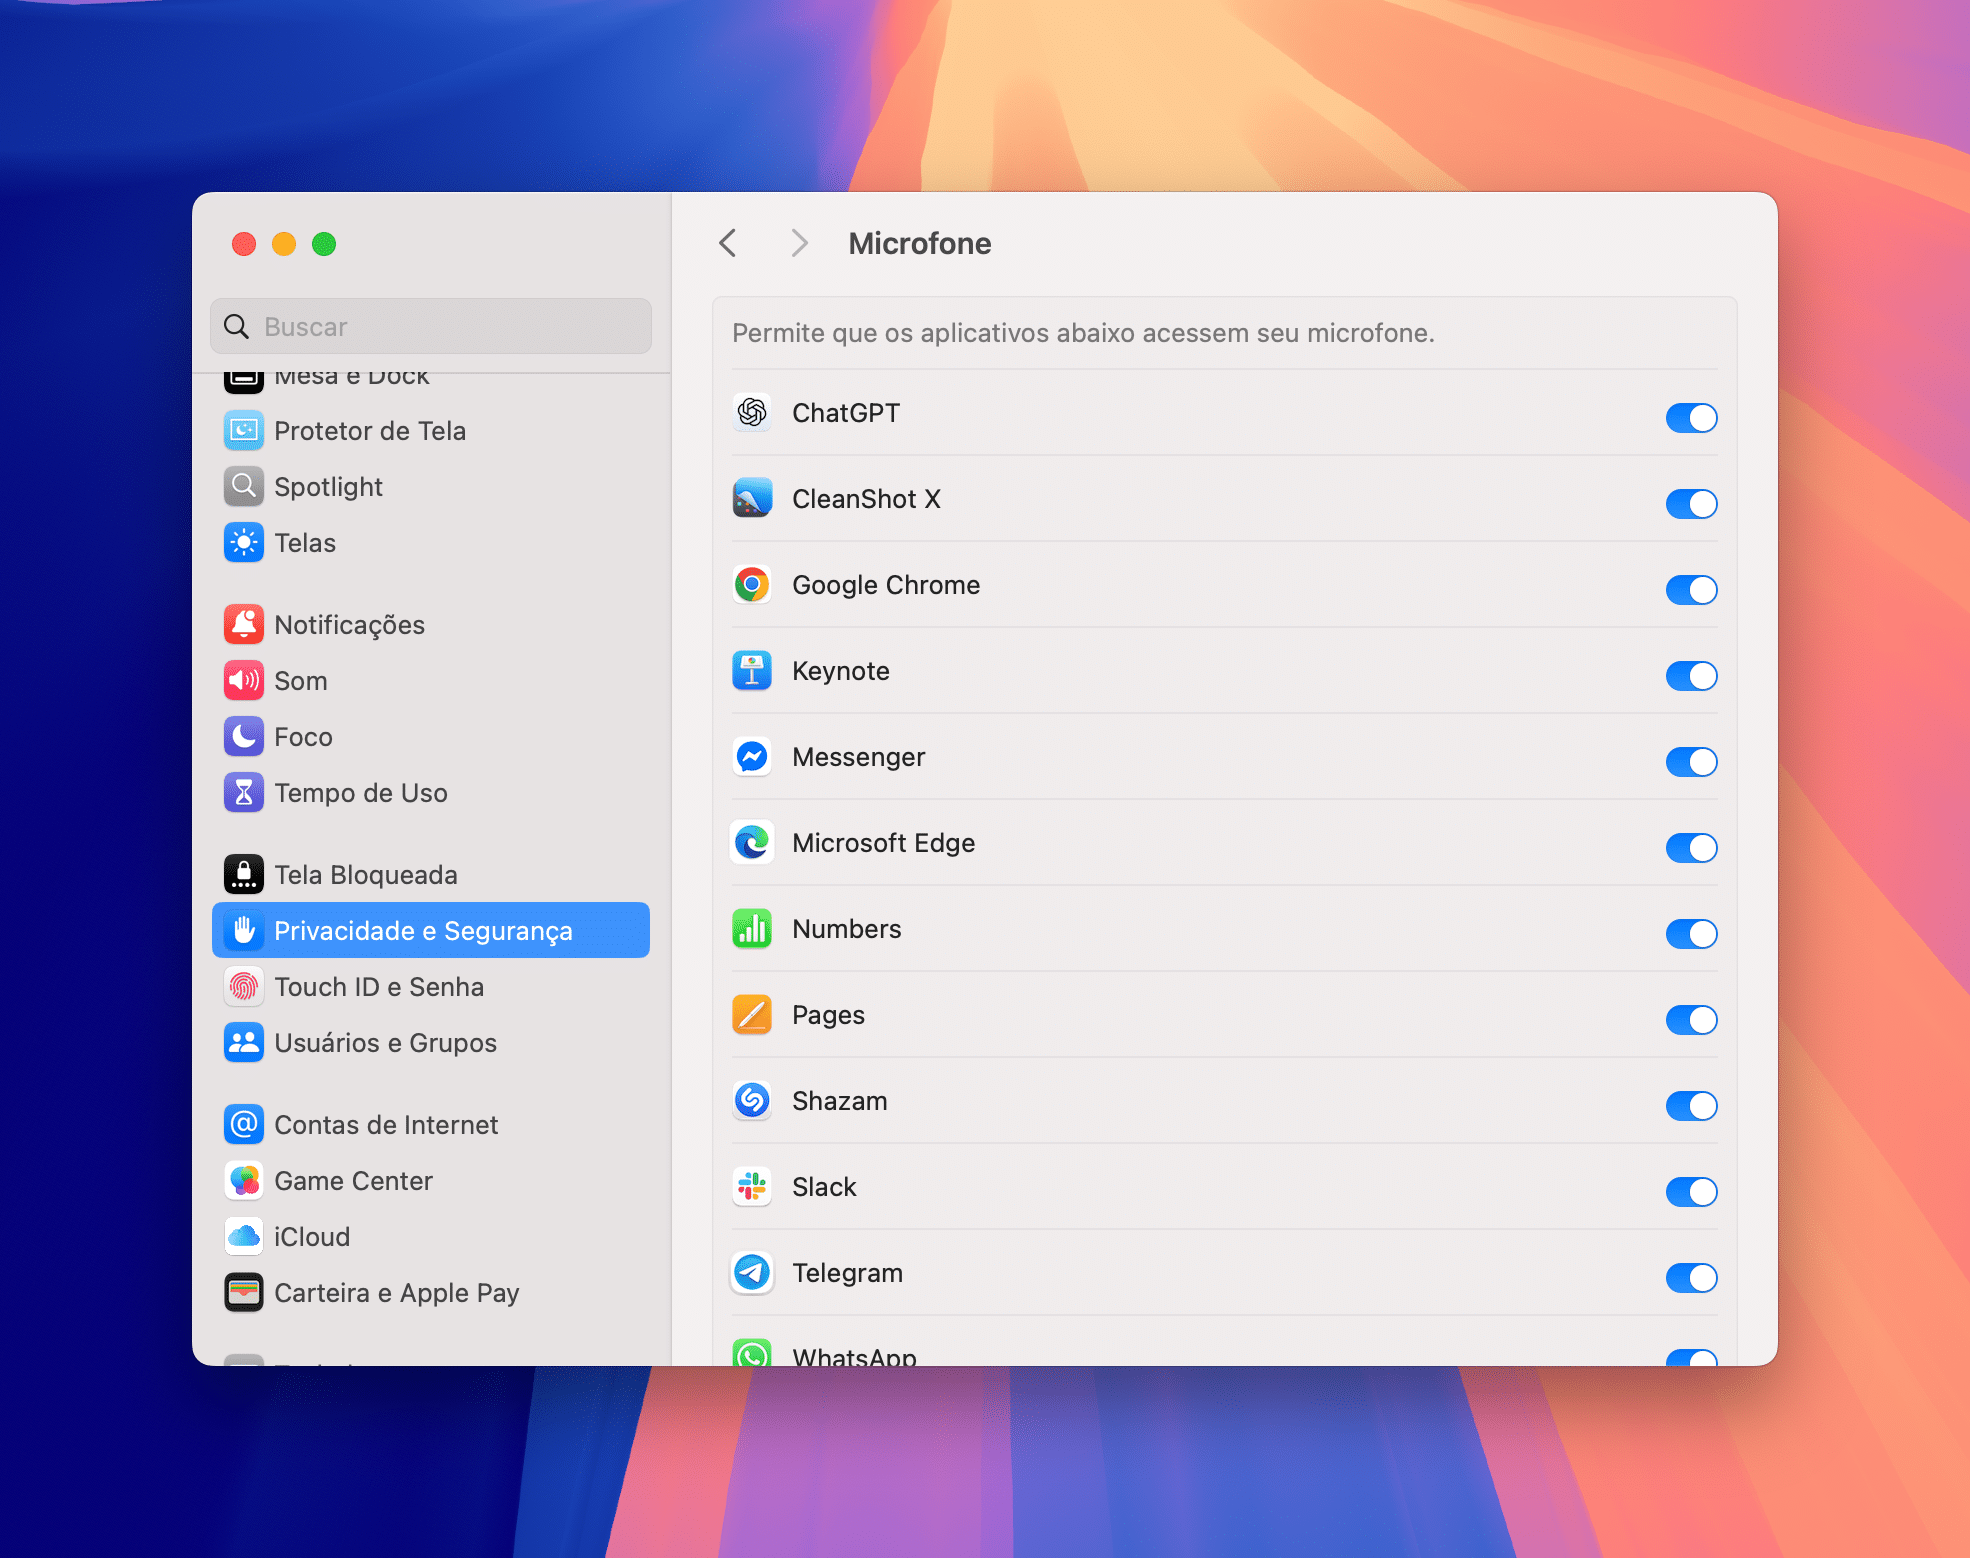Click the Microfone page title
Image resolution: width=1970 pixels, height=1558 pixels.
click(920, 243)
